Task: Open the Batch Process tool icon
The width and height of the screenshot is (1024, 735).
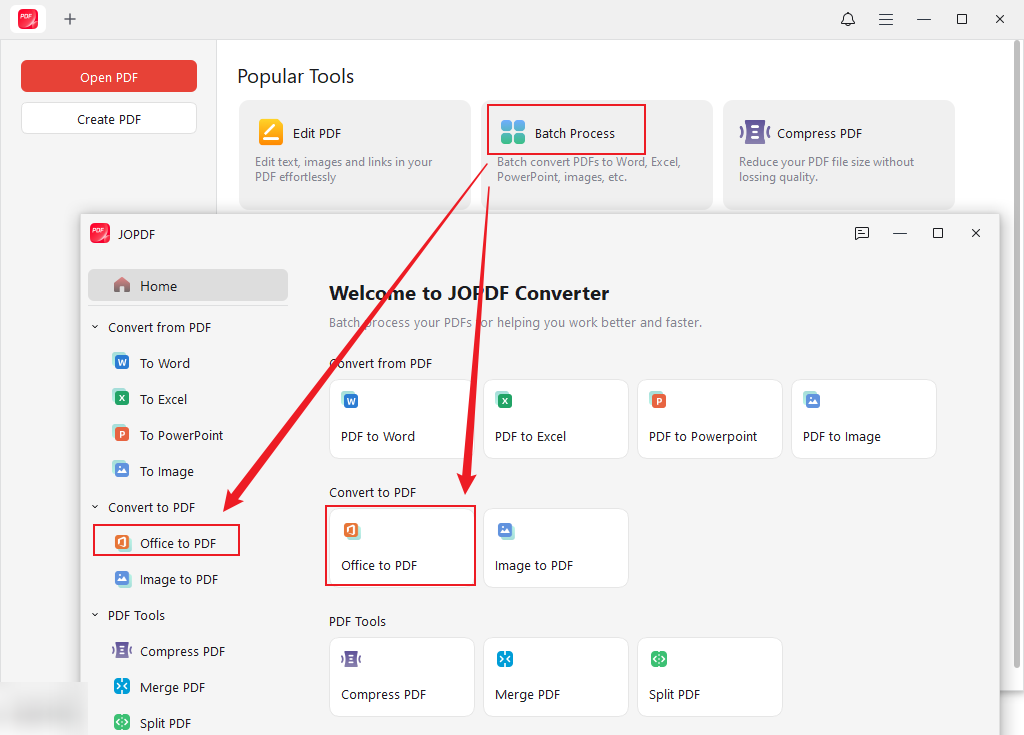Action: (513, 130)
